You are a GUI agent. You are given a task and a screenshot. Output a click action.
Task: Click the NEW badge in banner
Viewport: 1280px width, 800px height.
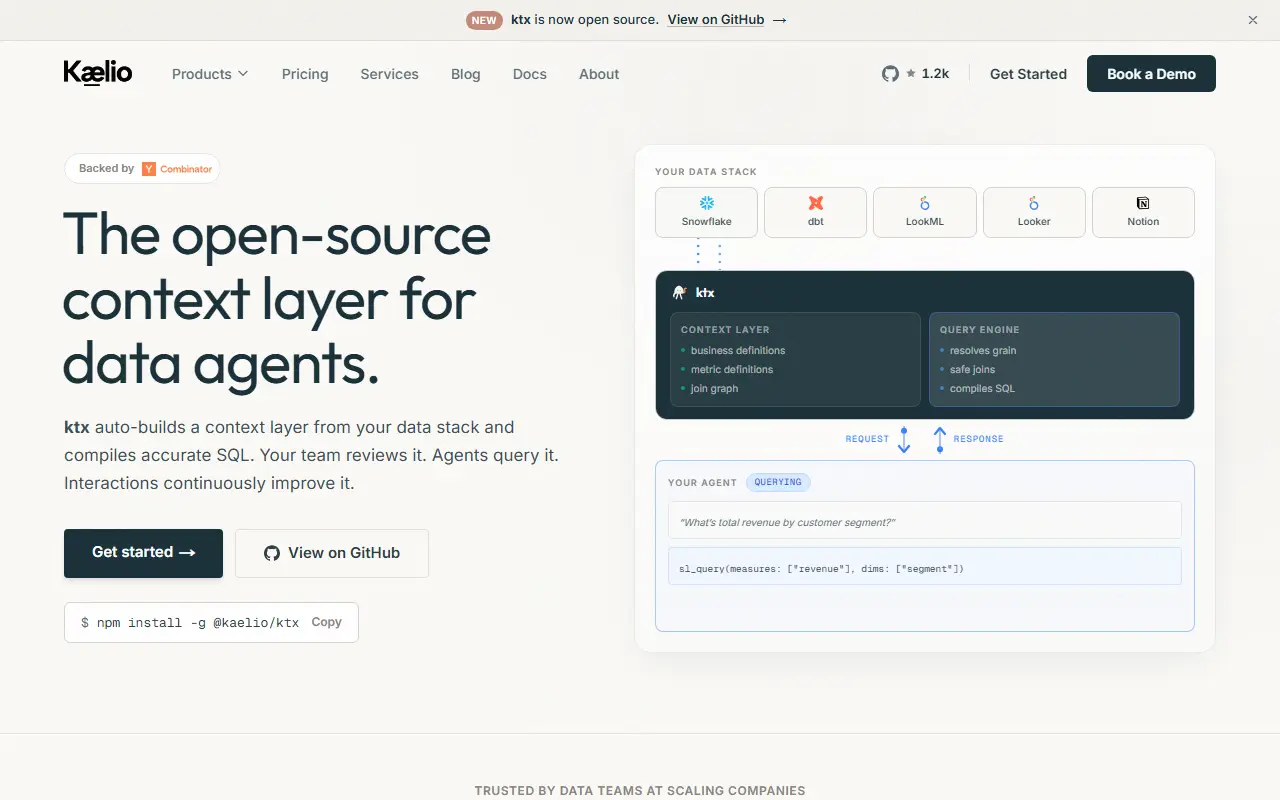484,20
